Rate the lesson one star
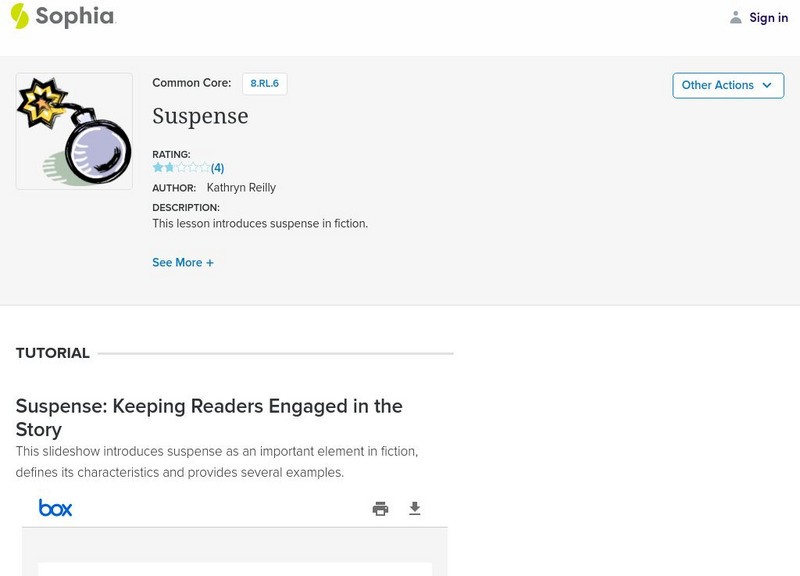Image resolution: width=800 pixels, height=576 pixels. (158, 168)
